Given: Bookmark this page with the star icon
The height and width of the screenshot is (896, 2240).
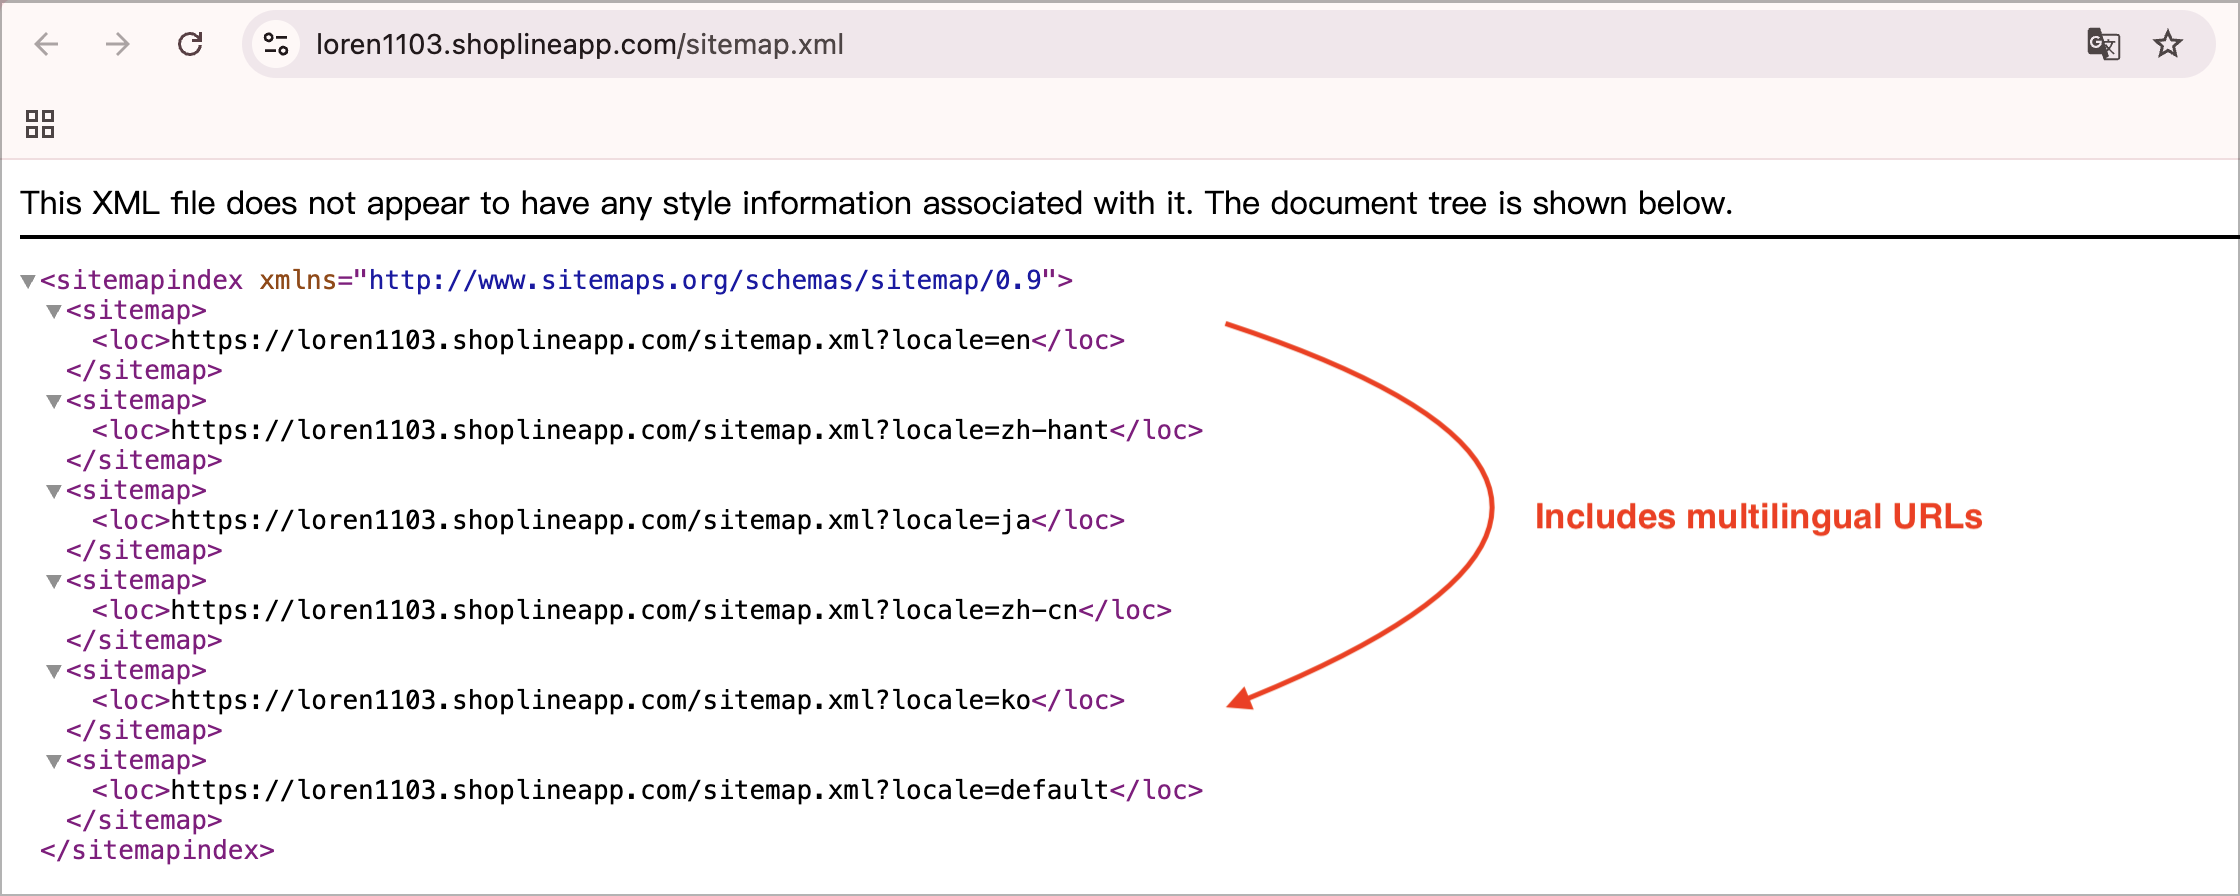Looking at the screenshot, I should pyautogui.click(x=2168, y=44).
